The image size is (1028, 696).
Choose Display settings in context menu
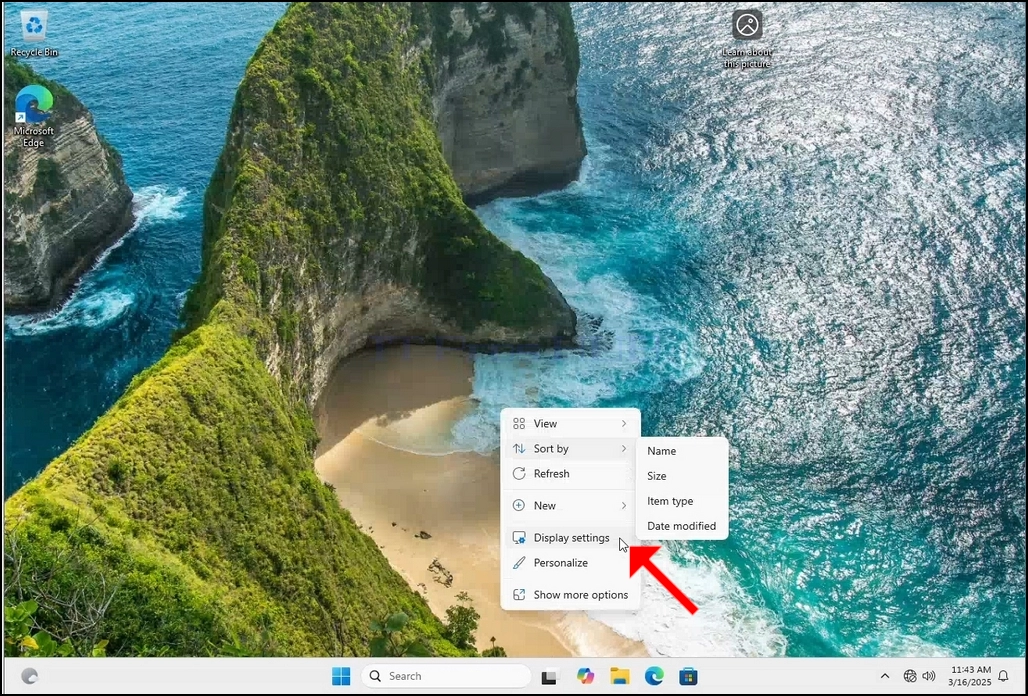click(570, 537)
